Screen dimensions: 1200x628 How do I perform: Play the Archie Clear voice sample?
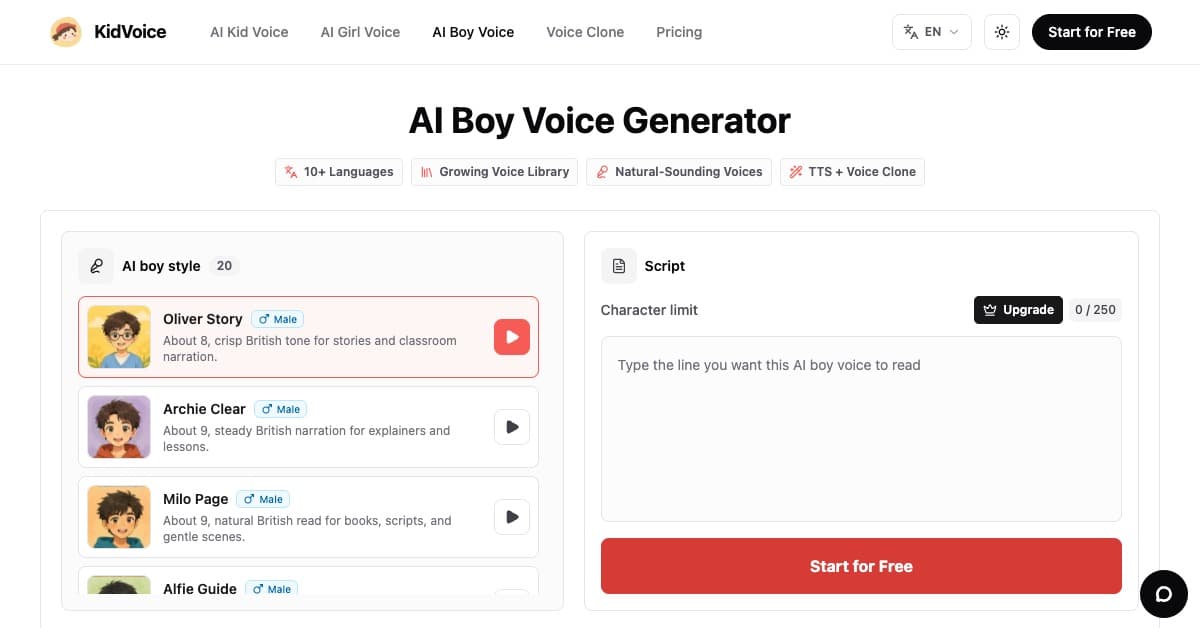click(512, 427)
